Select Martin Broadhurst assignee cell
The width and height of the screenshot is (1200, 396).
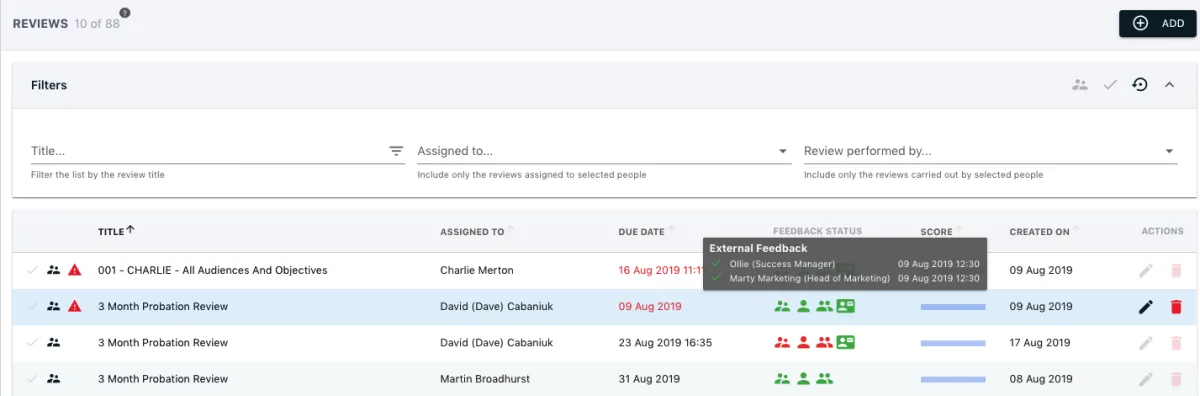pyautogui.click(x=485, y=379)
